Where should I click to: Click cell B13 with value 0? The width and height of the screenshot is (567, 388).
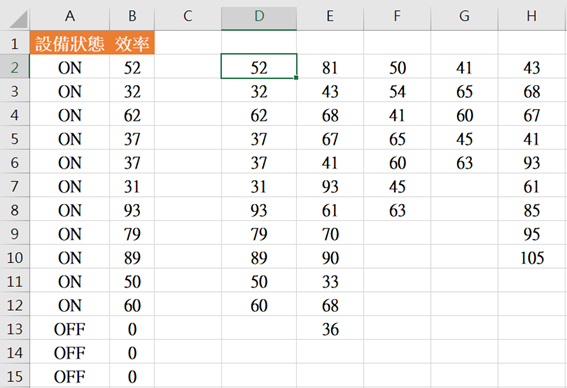pyautogui.click(x=132, y=329)
